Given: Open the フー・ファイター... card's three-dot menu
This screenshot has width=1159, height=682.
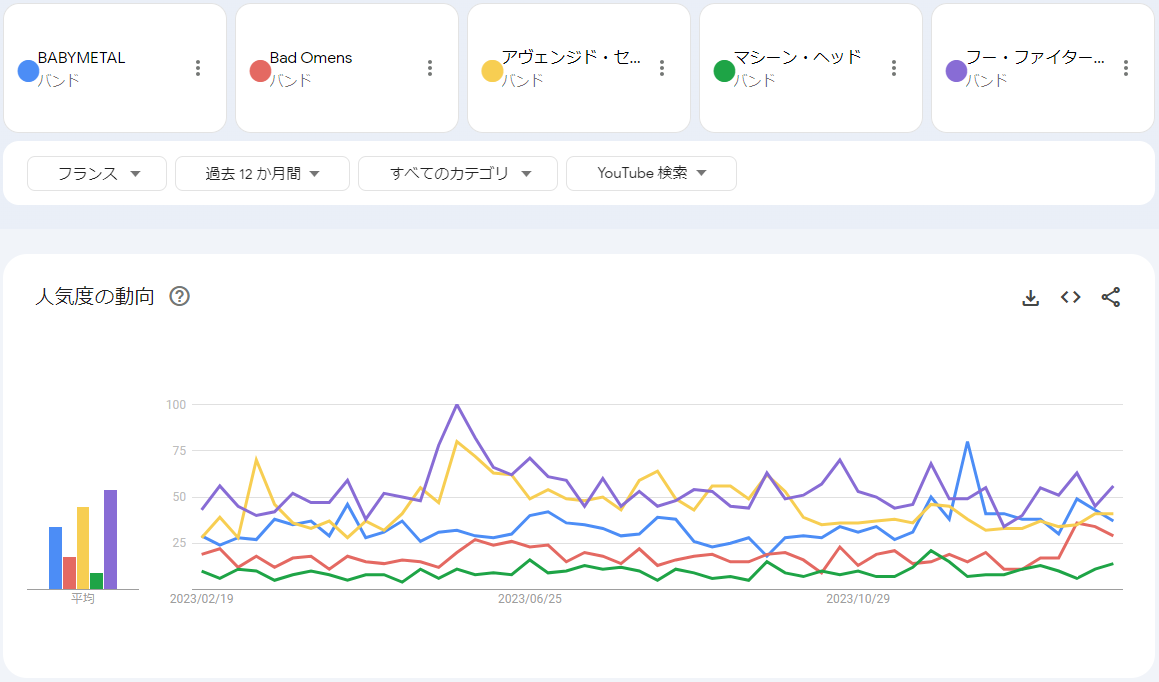Looking at the screenshot, I should click(x=1126, y=68).
